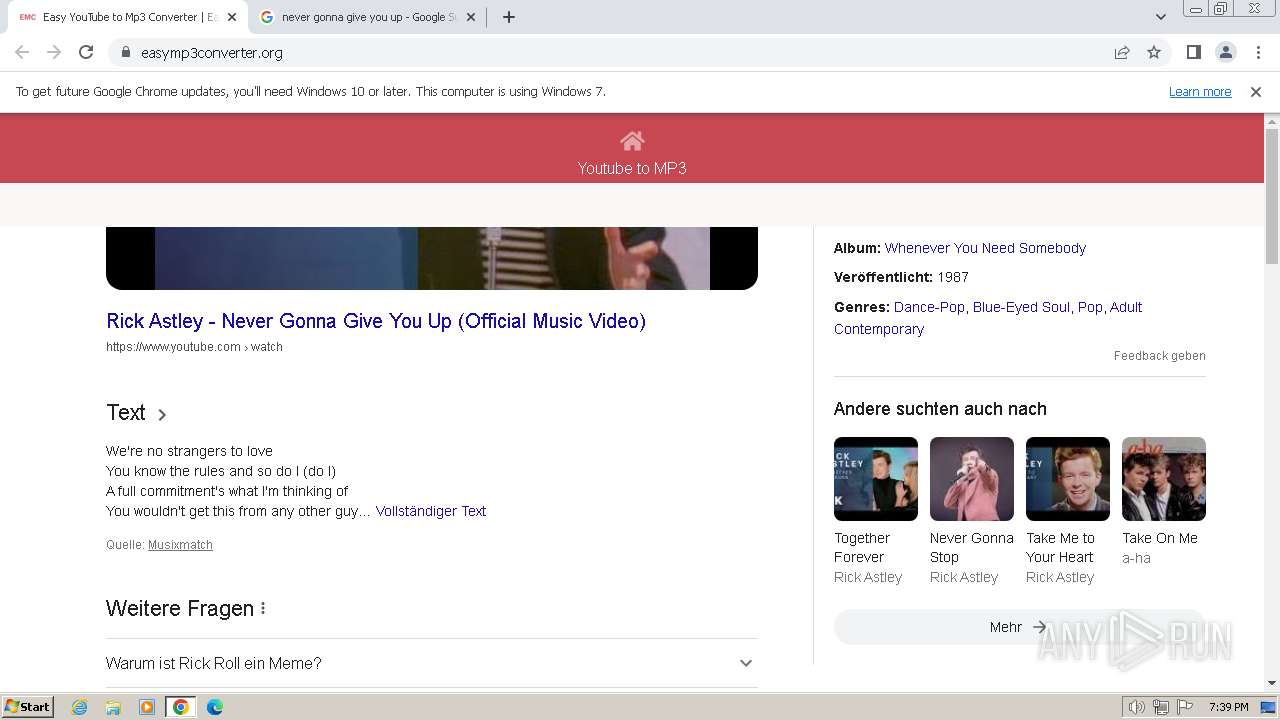Image resolution: width=1280 pixels, height=720 pixels.
Task: Click the browser back arrow
Action: pos(22,52)
